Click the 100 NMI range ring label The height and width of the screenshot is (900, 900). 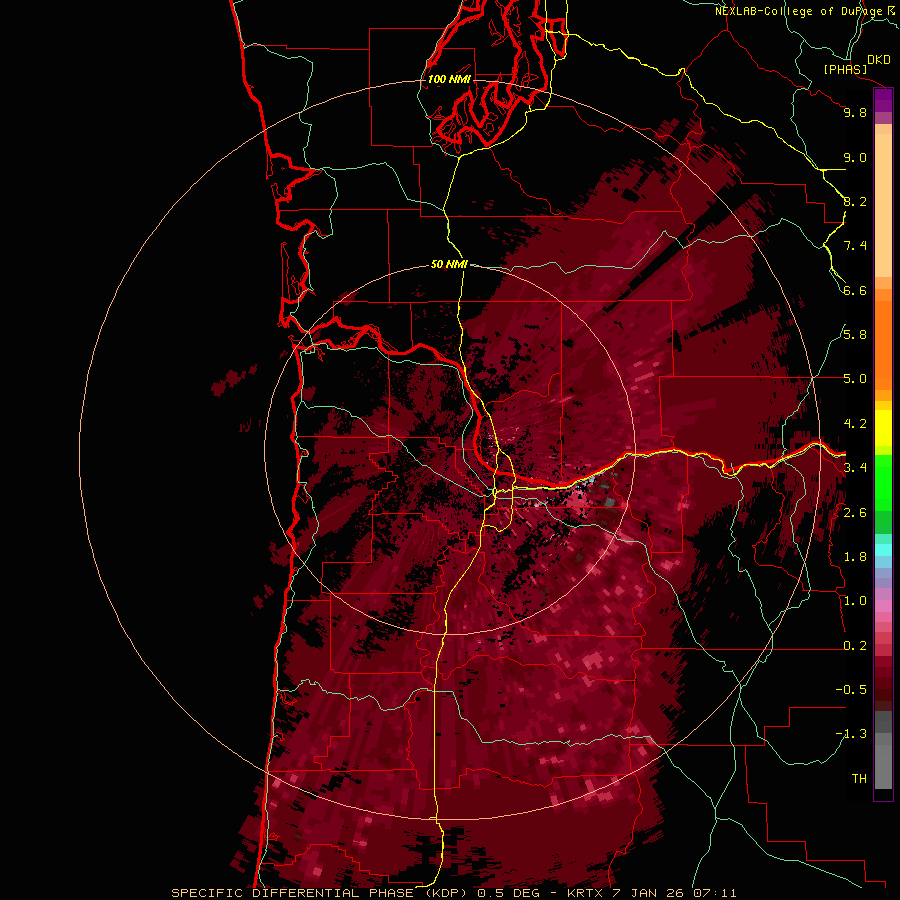449,79
